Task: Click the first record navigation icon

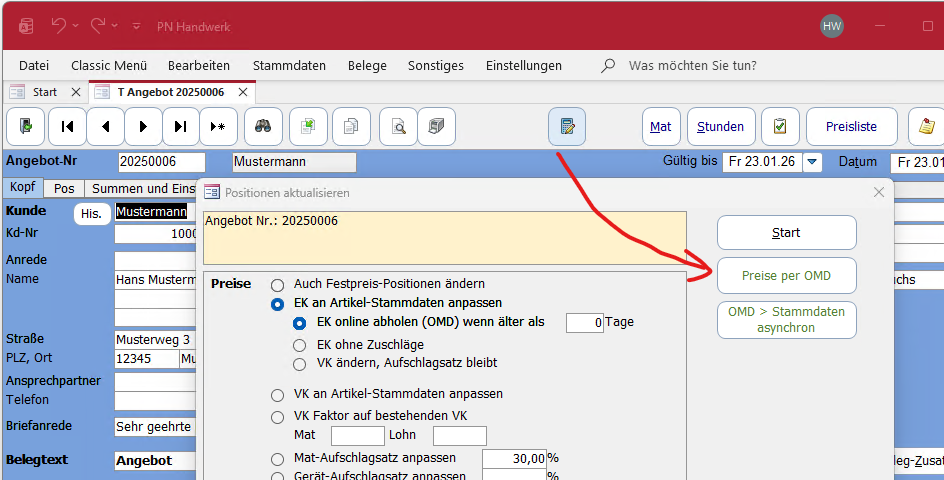Action: click(67, 127)
